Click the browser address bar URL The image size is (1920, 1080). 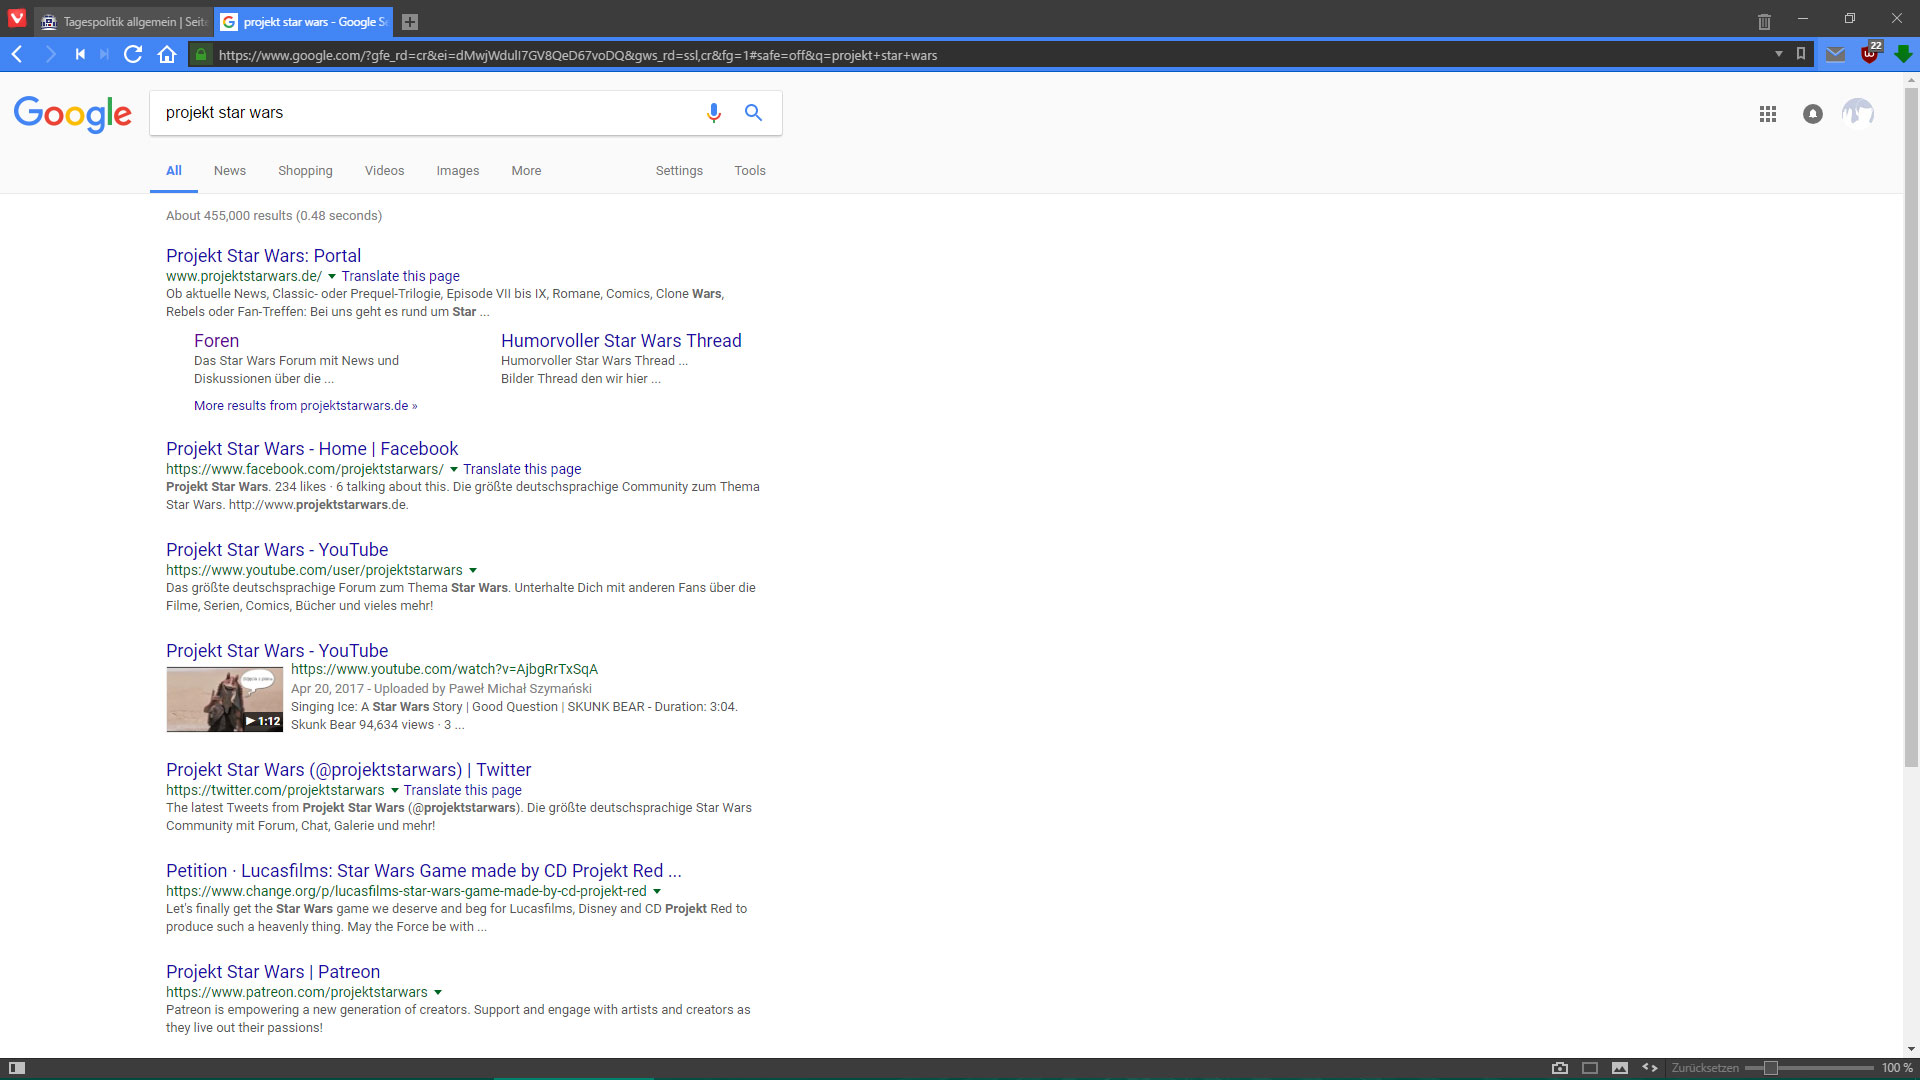(578, 55)
